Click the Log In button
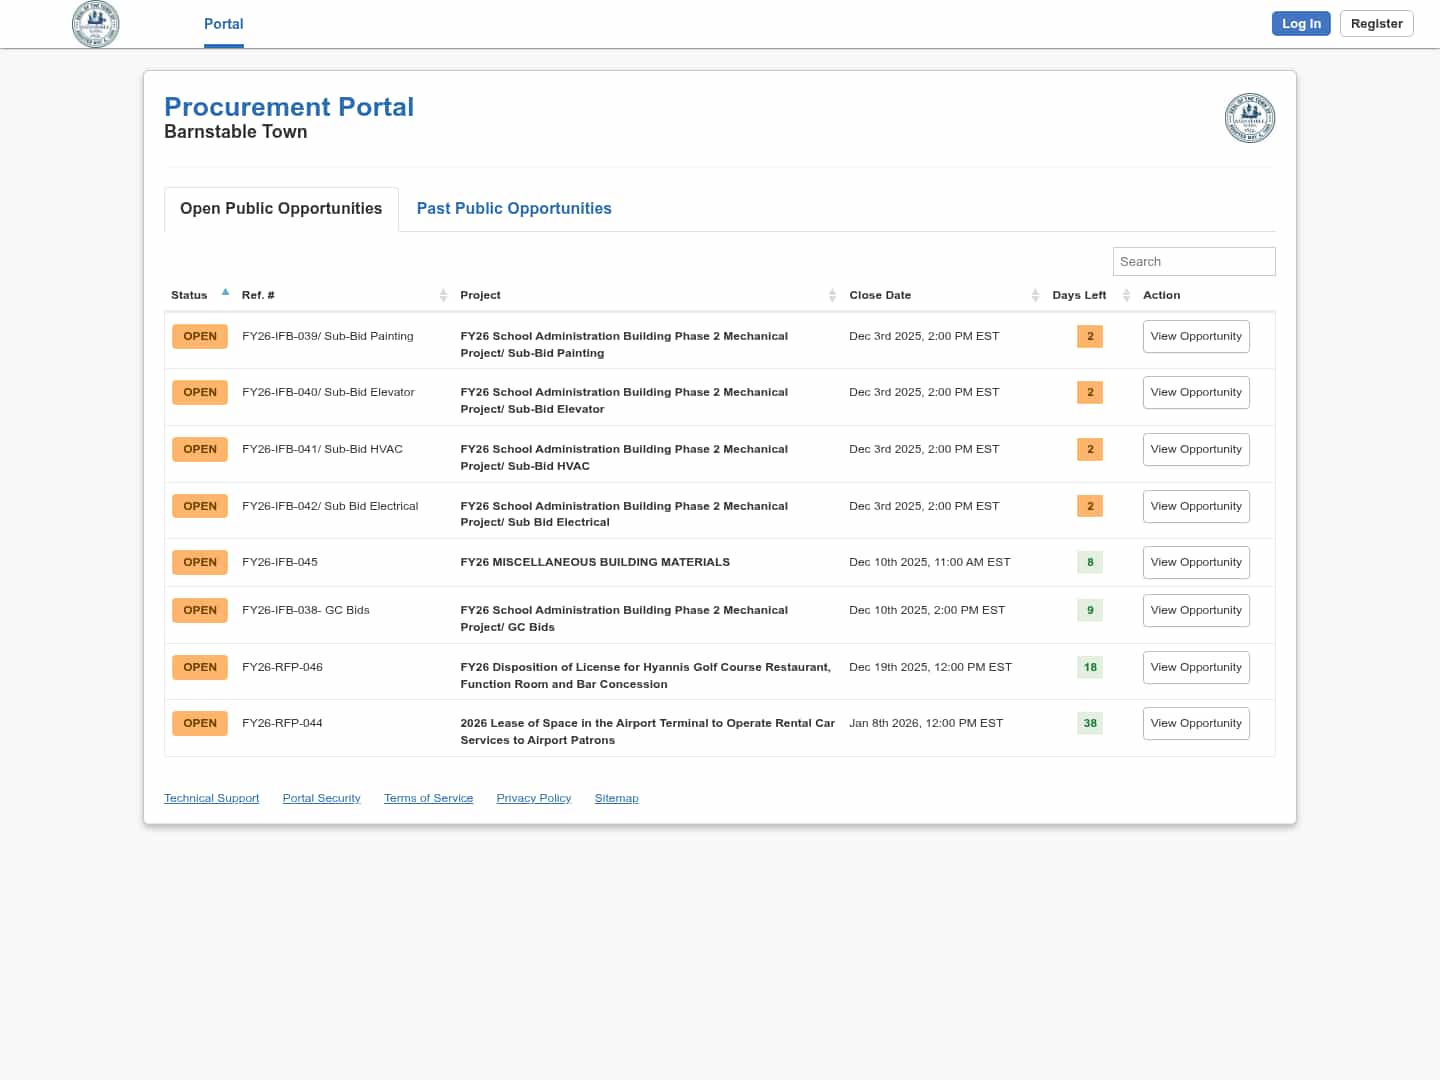This screenshot has width=1440, height=1080. (1301, 24)
